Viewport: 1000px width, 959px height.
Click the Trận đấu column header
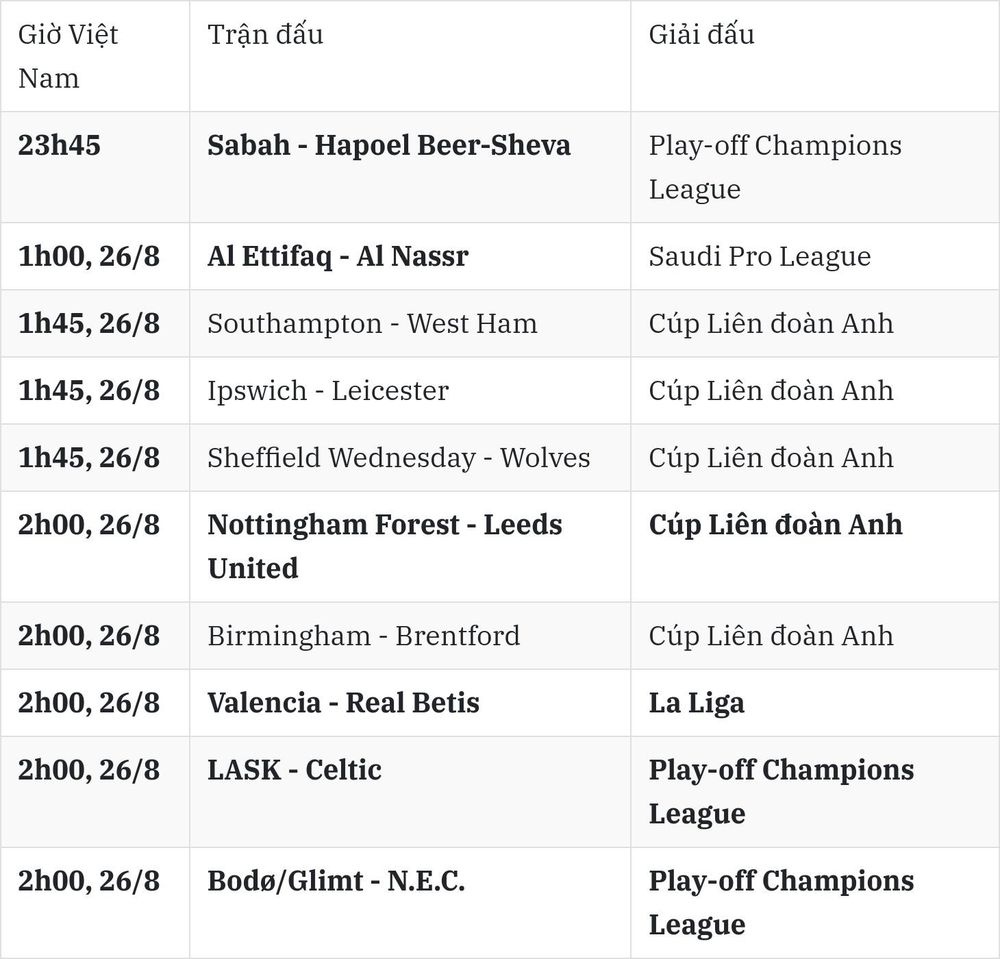click(x=265, y=34)
